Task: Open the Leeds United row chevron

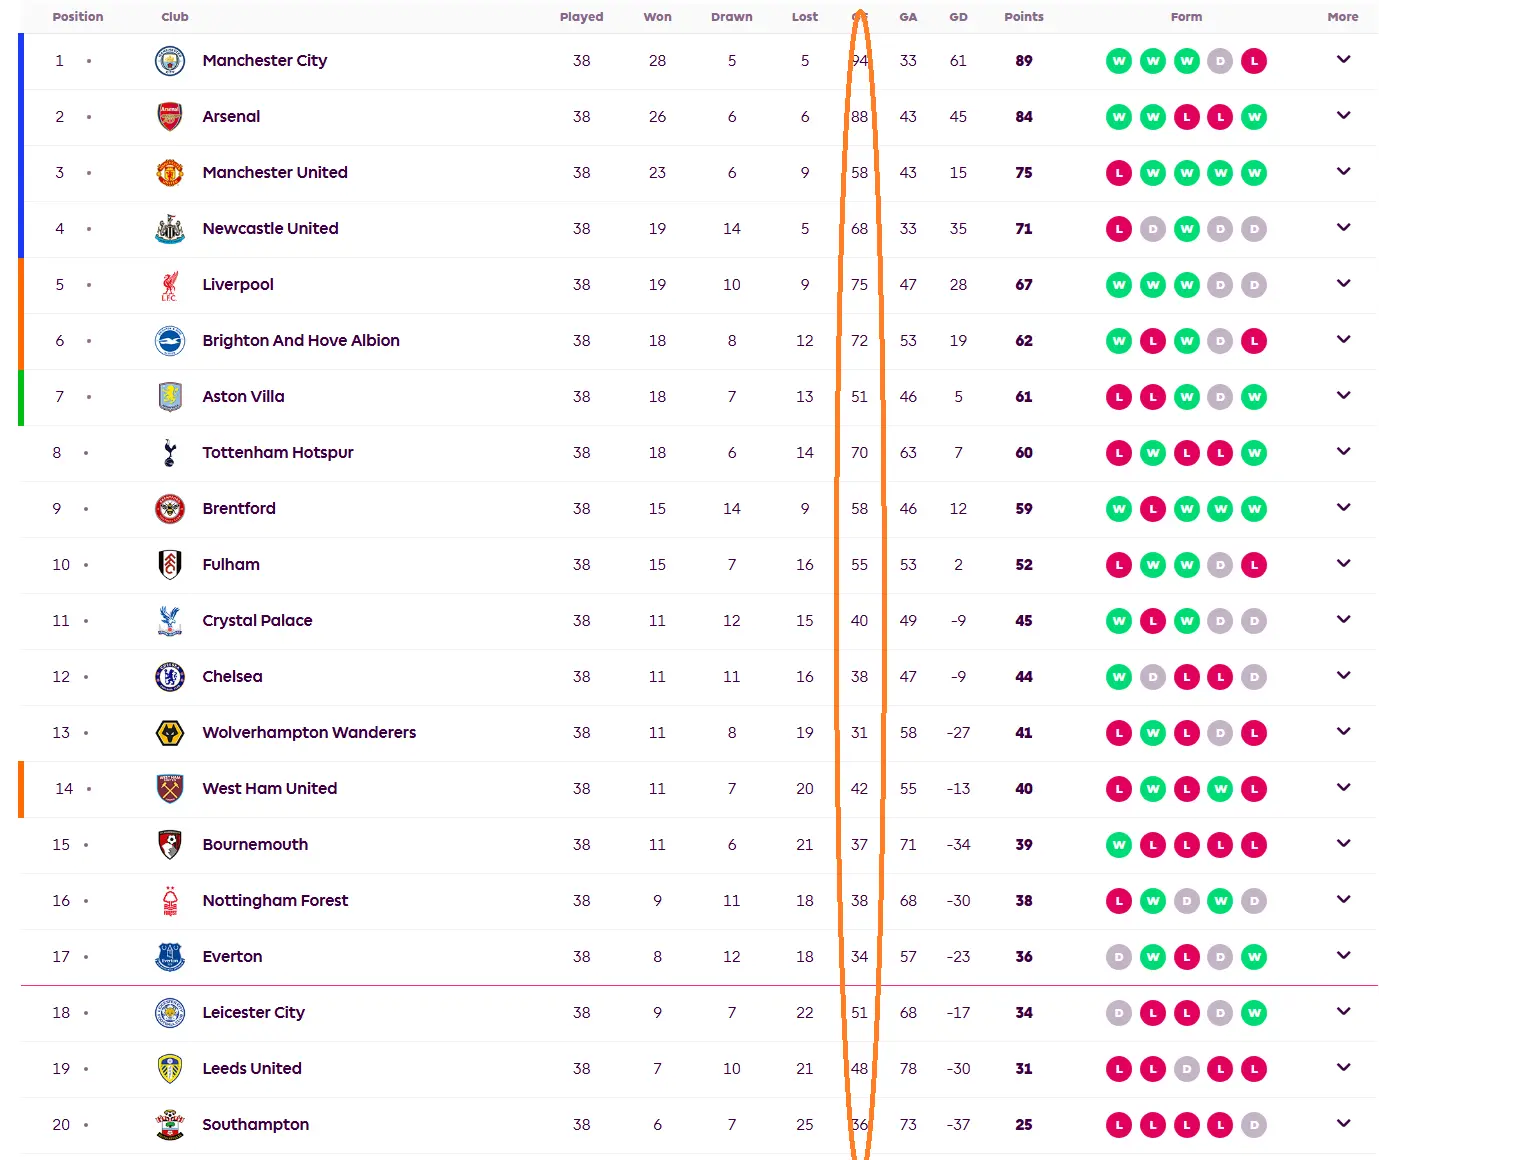Action: [x=1343, y=1068]
